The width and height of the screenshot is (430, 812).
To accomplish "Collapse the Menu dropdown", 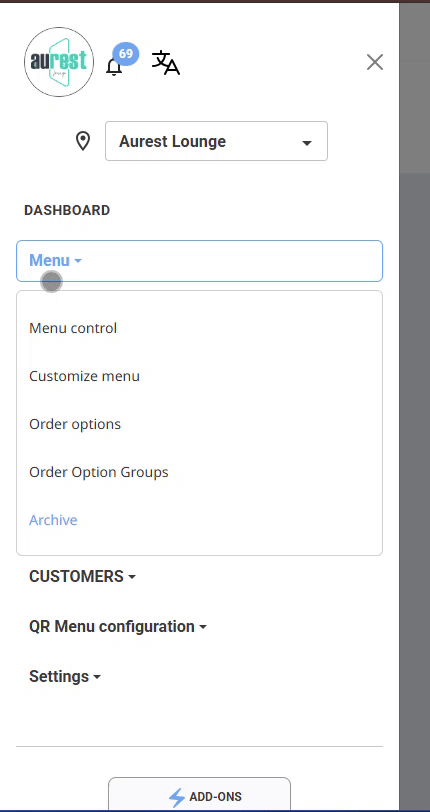I will click(199, 261).
